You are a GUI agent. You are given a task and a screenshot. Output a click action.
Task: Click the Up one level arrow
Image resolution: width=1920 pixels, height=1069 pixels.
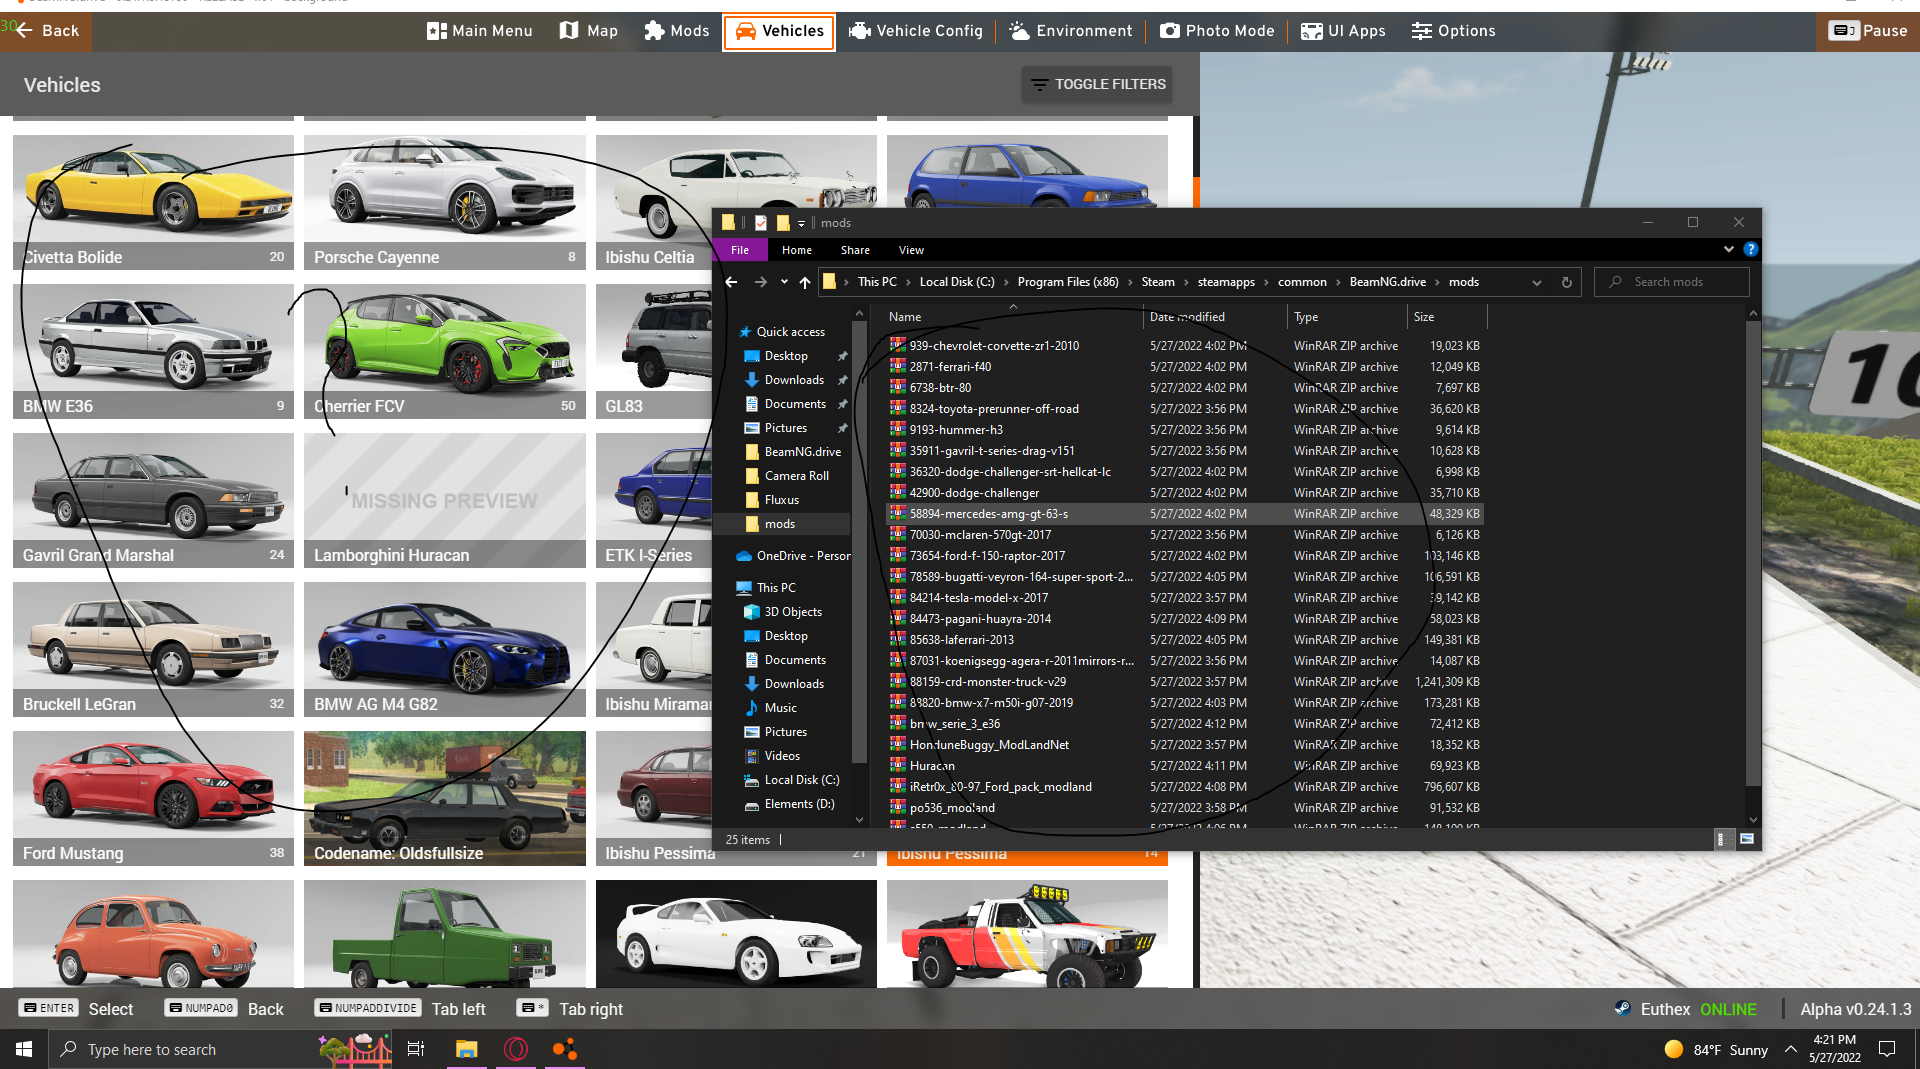(x=805, y=282)
